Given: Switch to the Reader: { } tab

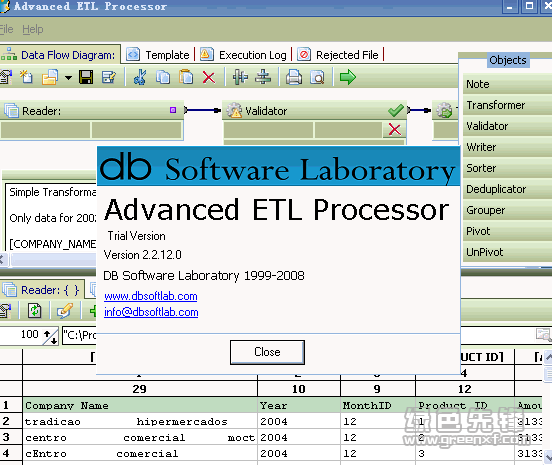Looking at the screenshot, I should pos(42,290).
